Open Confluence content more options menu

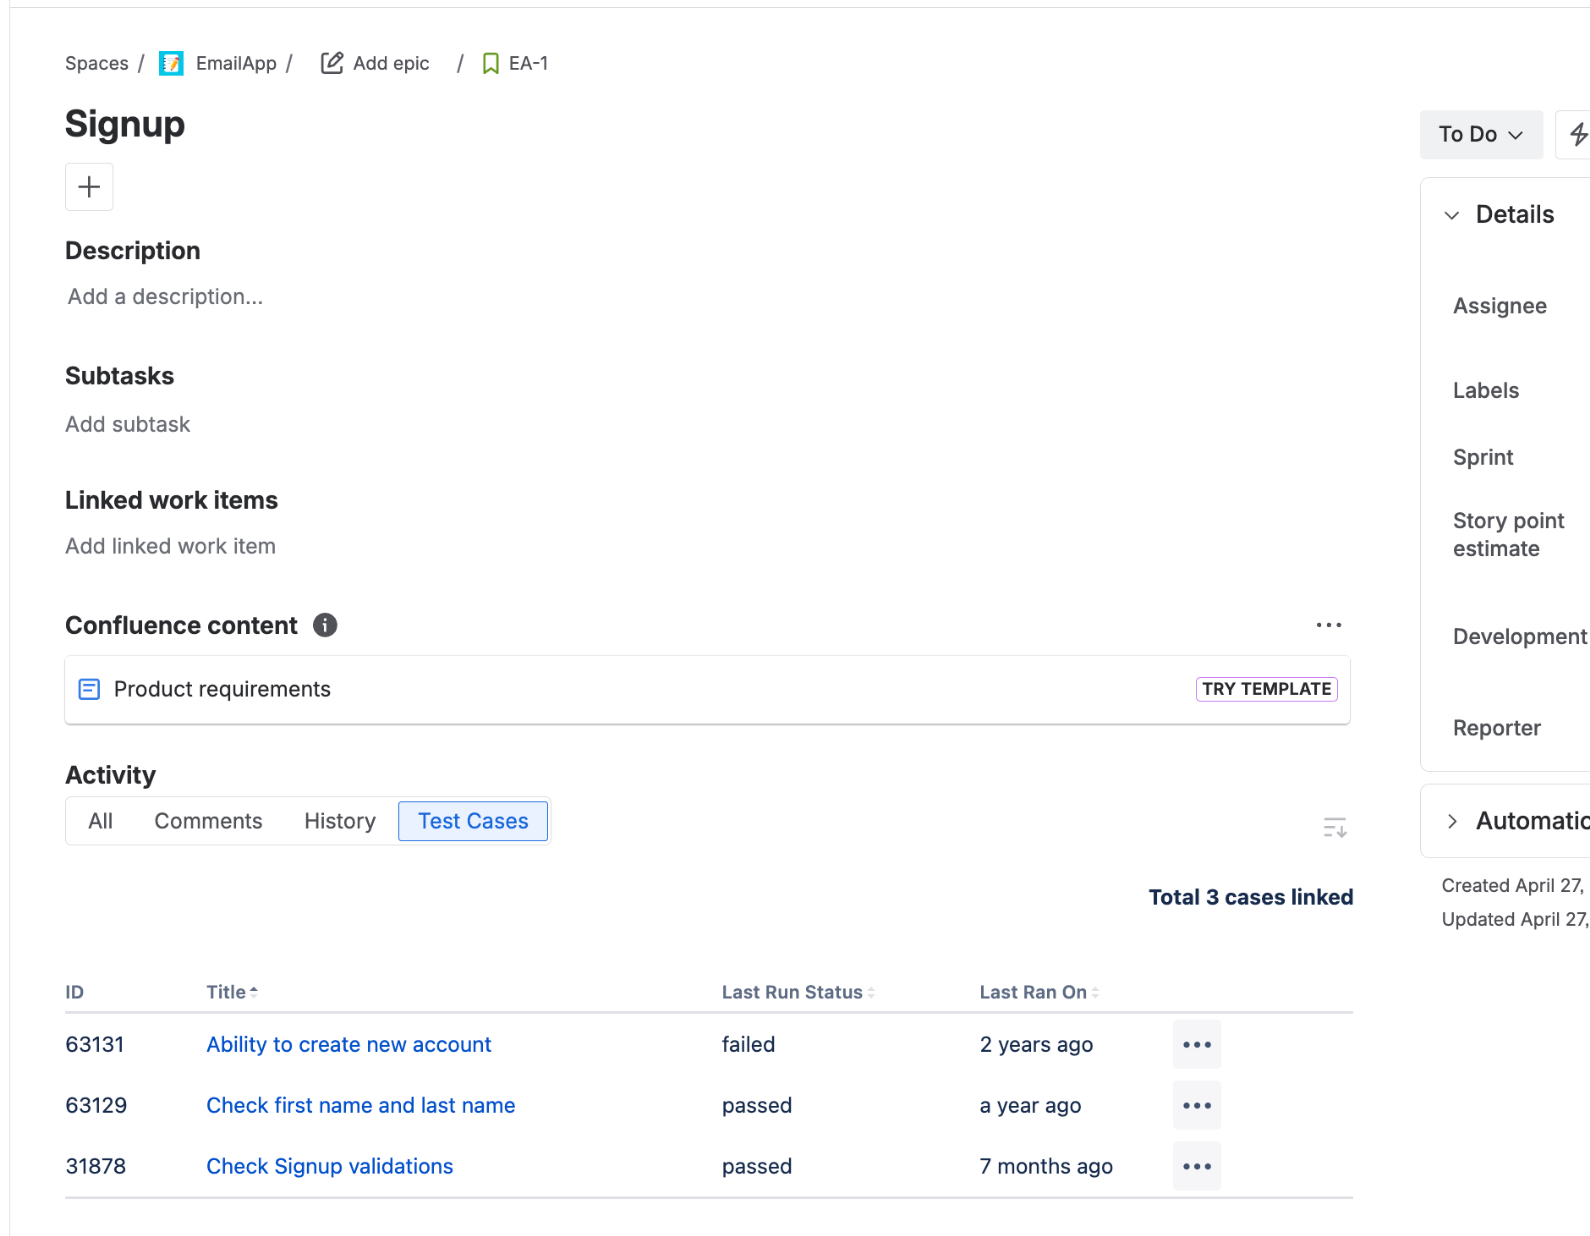coord(1329,625)
